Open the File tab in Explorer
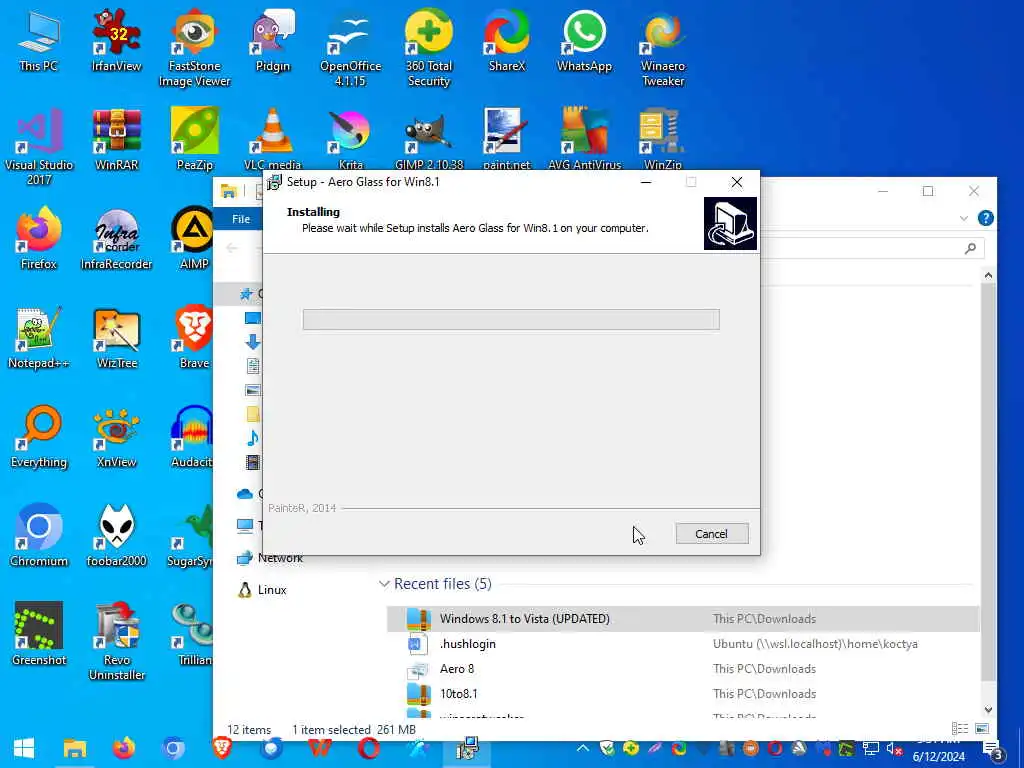This screenshot has height=768, width=1024. 240,219
